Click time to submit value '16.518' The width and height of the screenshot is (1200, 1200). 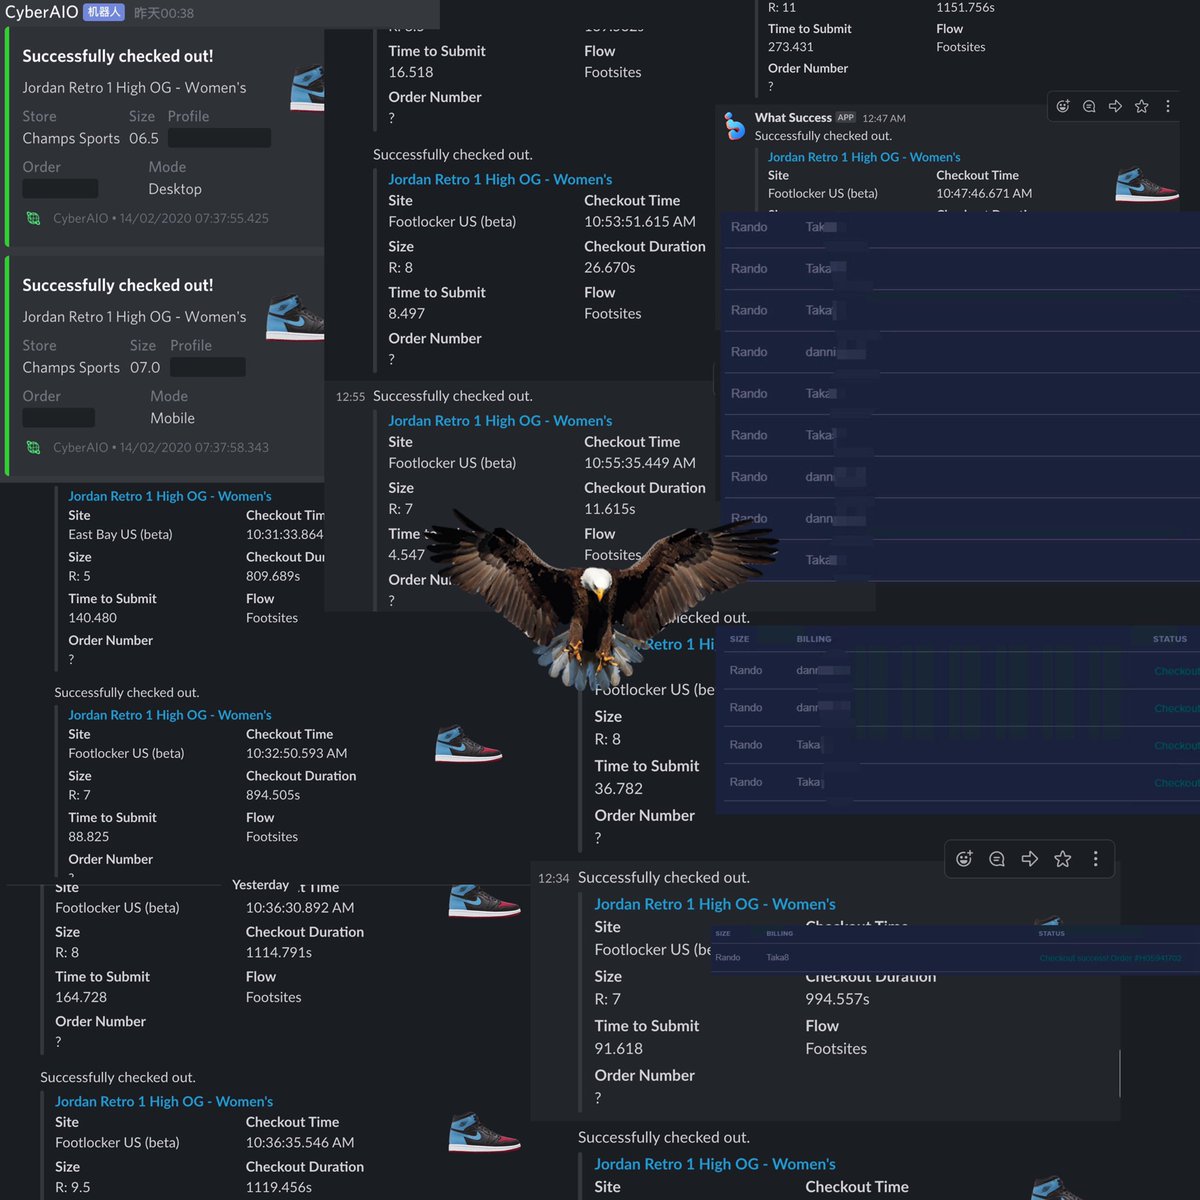(411, 72)
